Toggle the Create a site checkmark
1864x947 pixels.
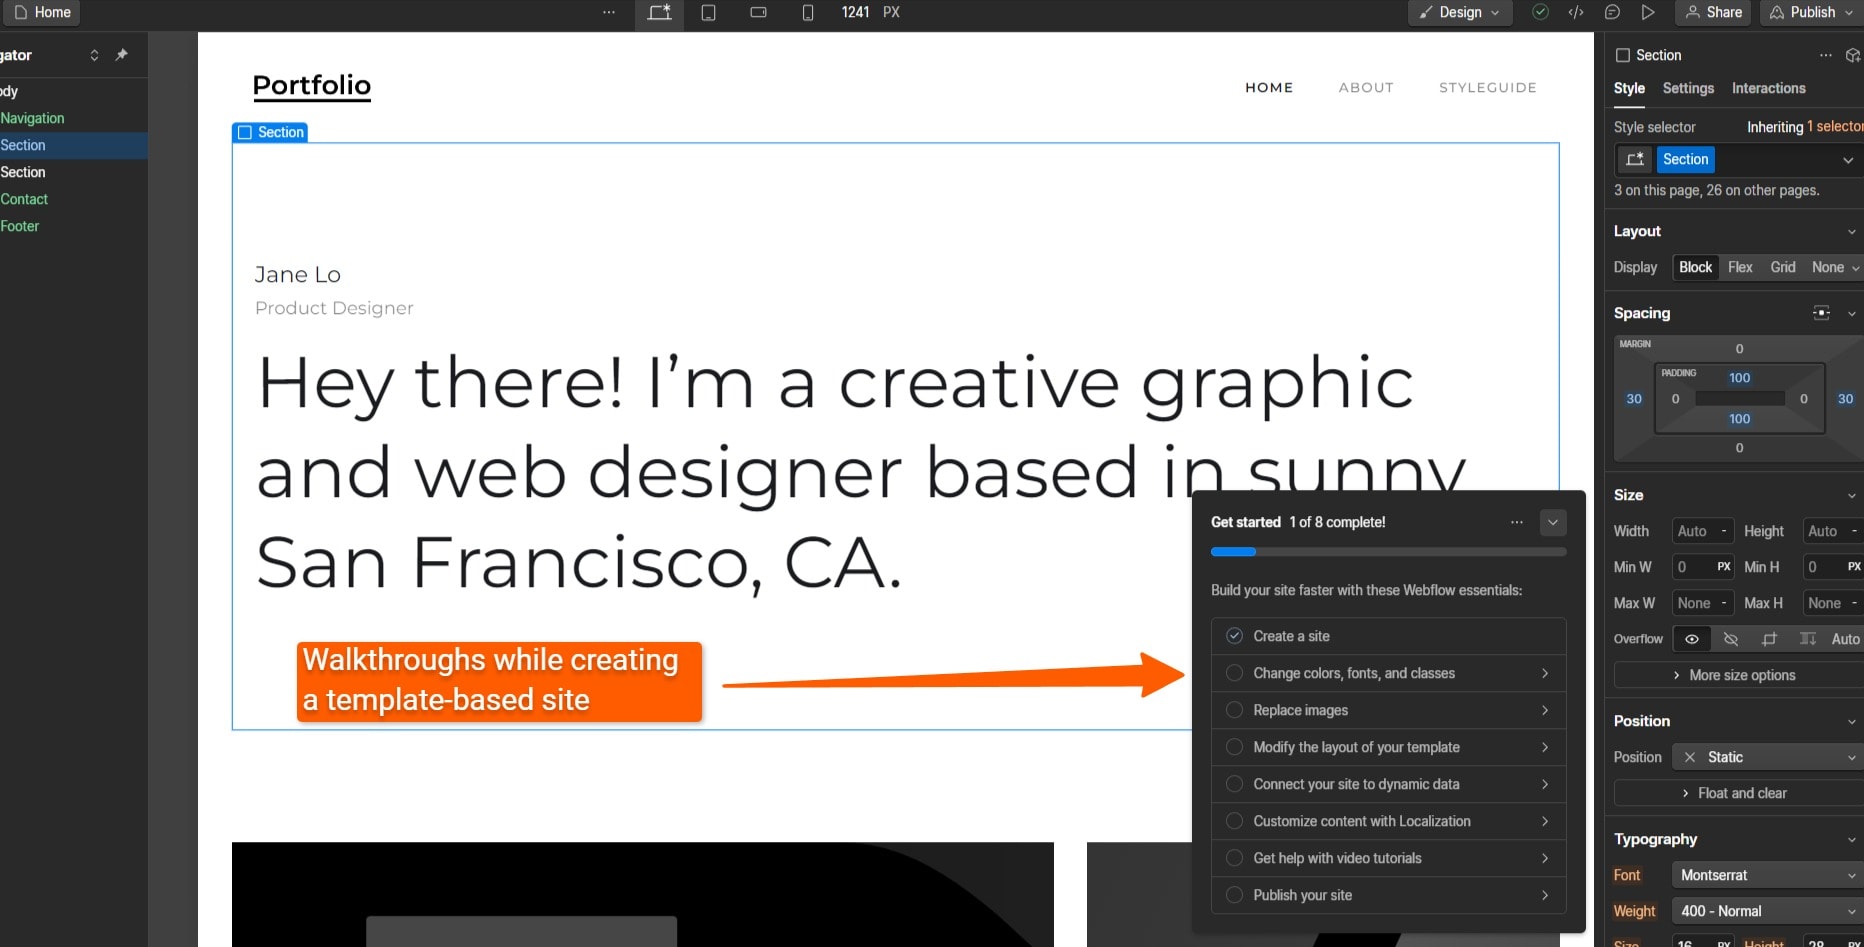(1235, 636)
